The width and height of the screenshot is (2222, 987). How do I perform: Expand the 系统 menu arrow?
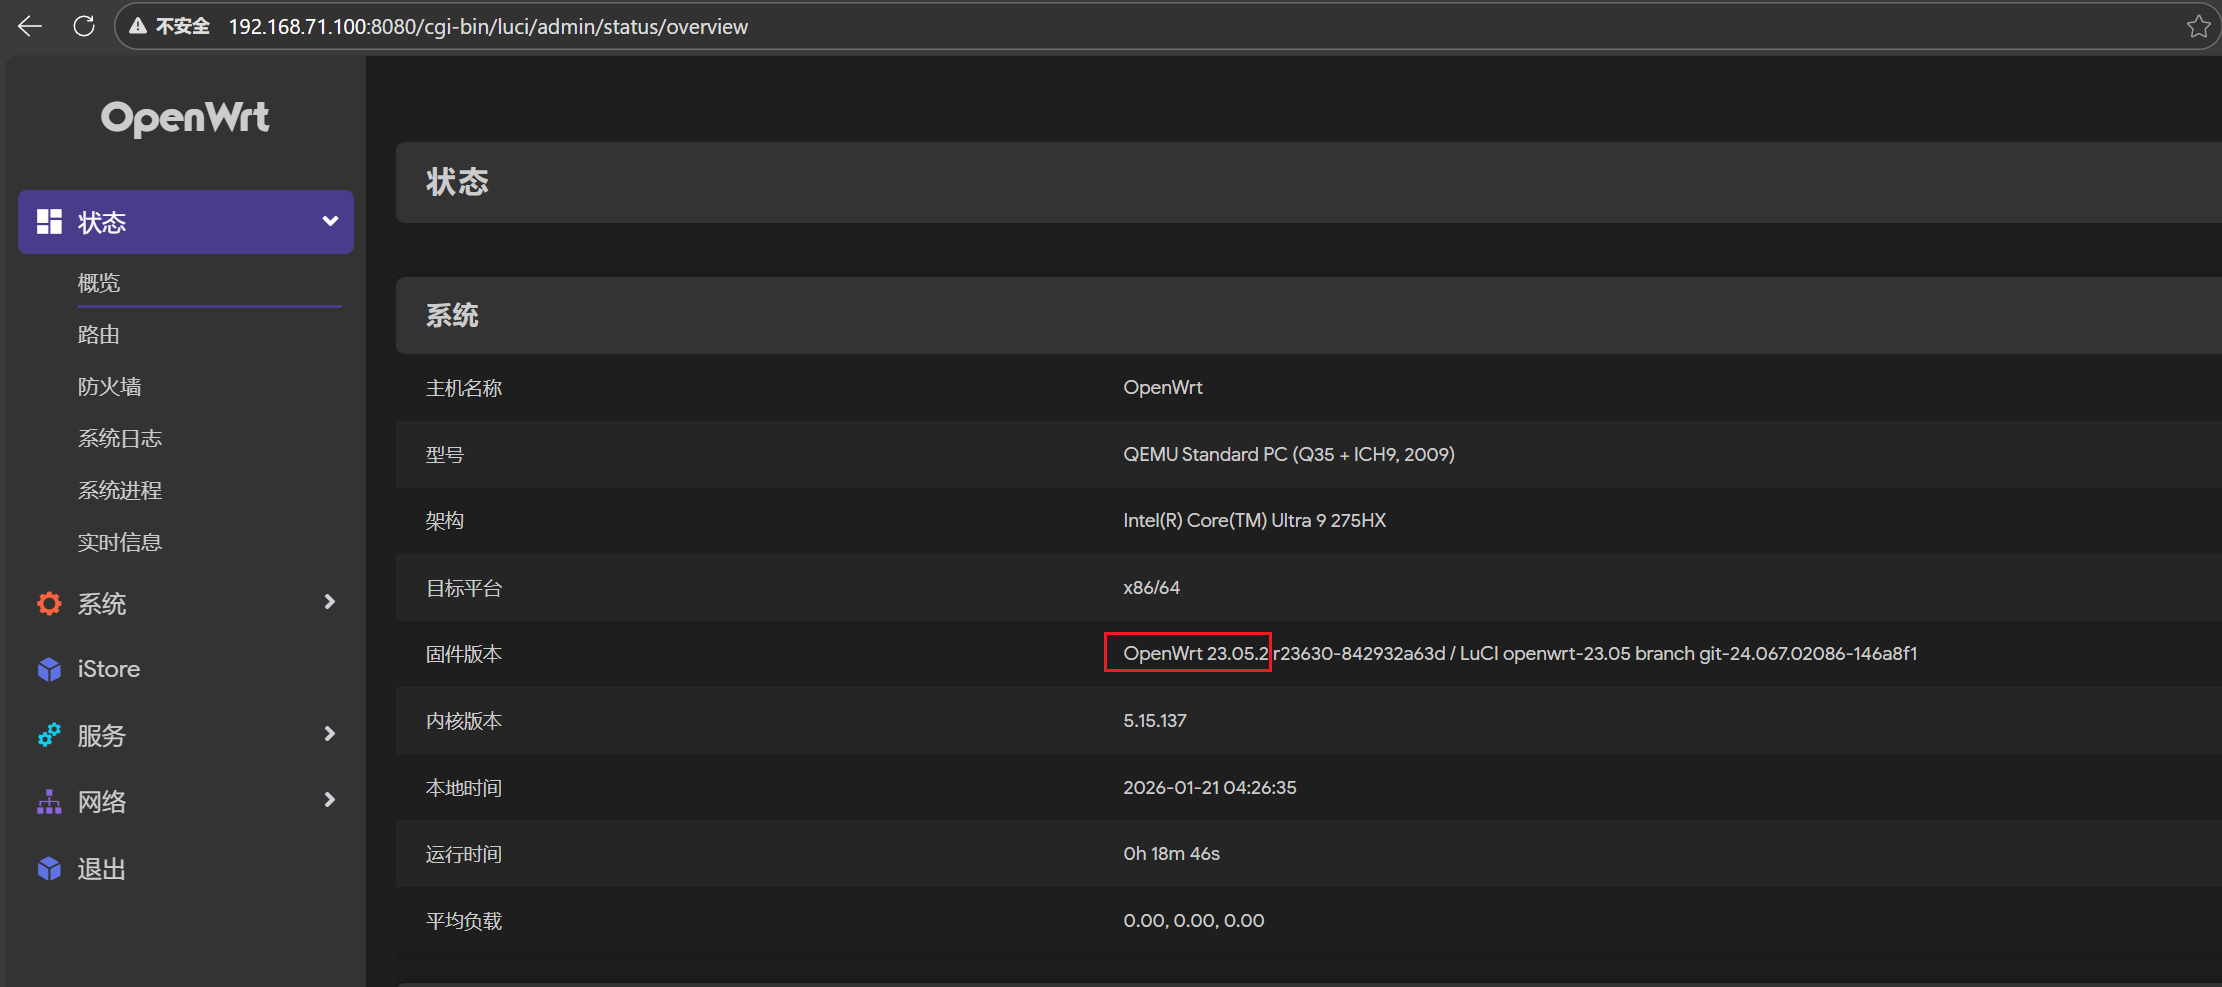(x=330, y=602)
